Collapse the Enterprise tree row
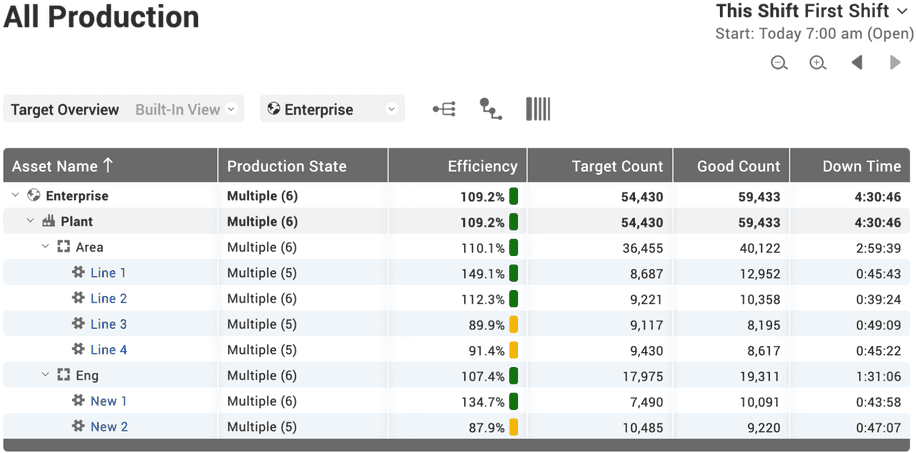The image size is (916, 453). tap(16, 196)
